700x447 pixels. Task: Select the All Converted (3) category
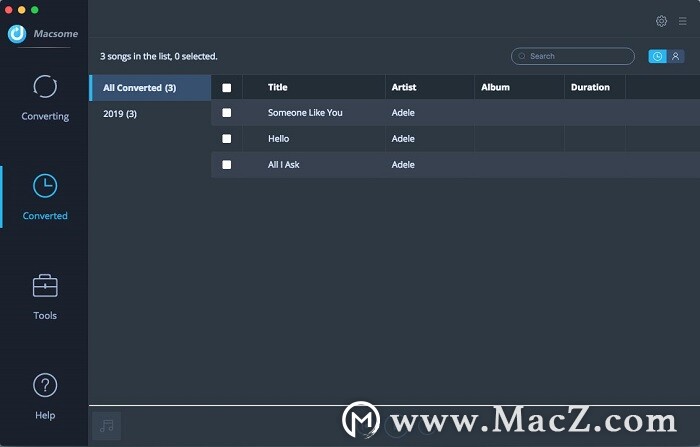click(150, 88)
